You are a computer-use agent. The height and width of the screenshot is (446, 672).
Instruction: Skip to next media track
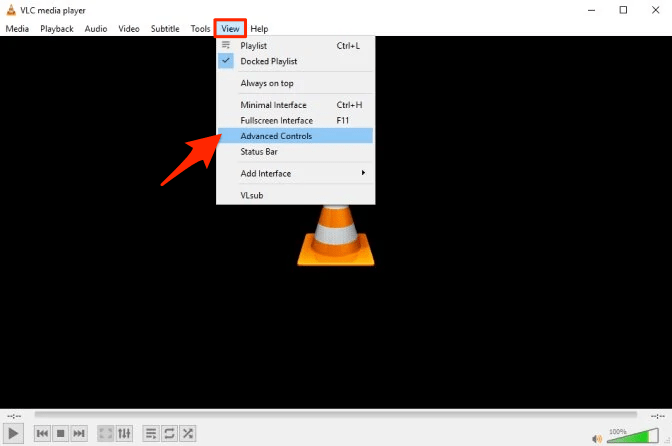click(x=79, y=434)
